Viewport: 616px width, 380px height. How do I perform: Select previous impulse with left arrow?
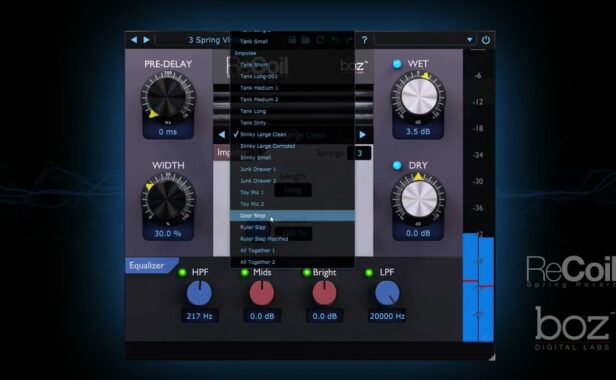pos(222,134)
